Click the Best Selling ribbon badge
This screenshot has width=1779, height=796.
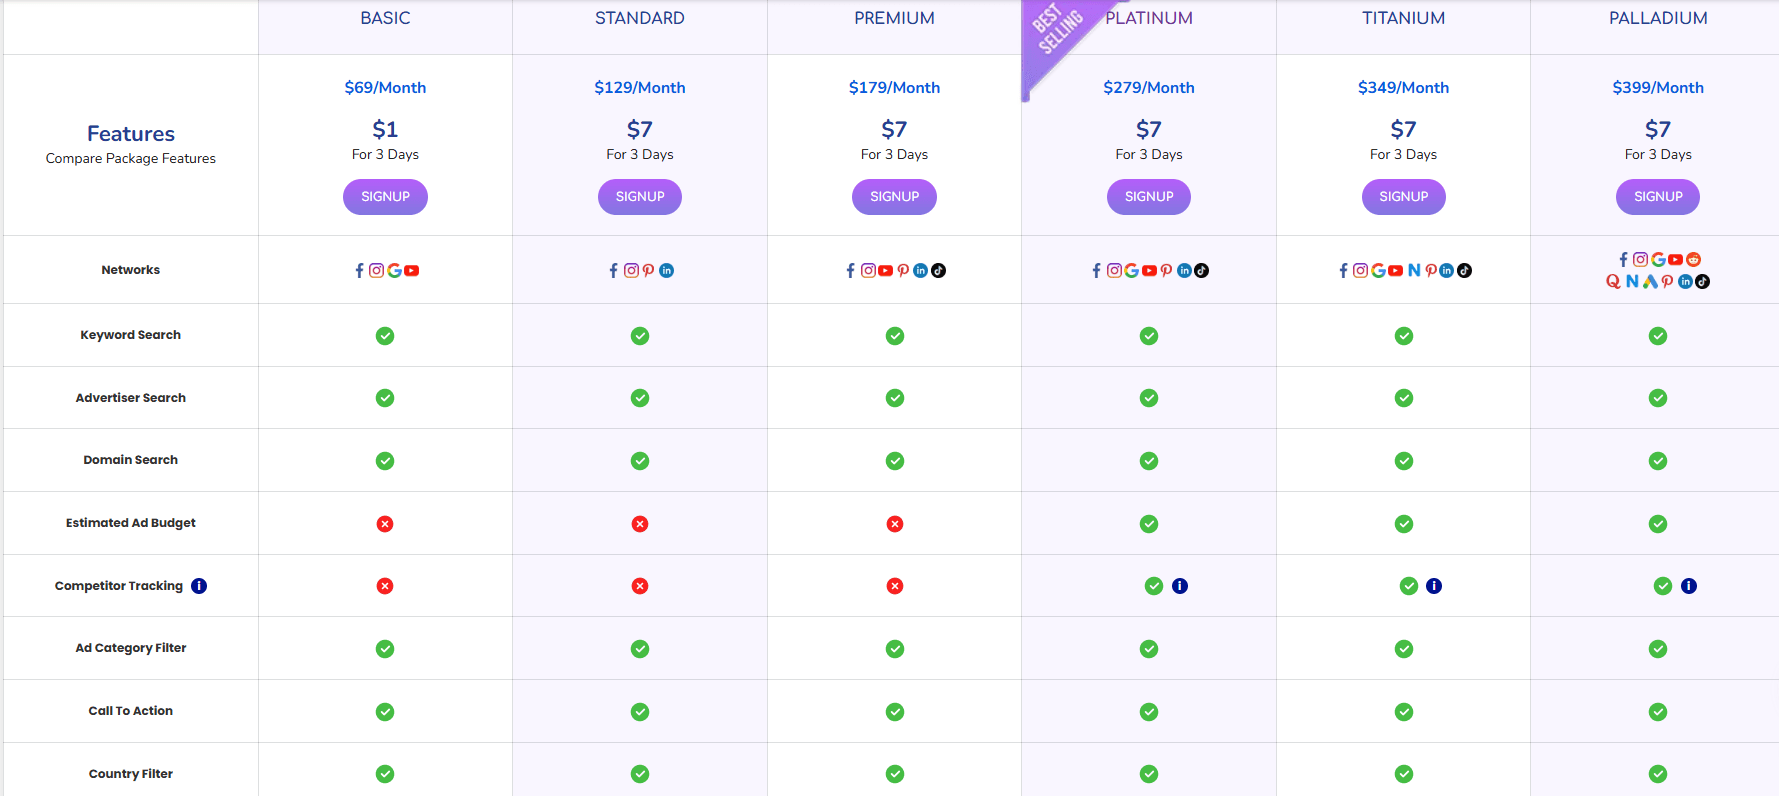[1058, 35]
